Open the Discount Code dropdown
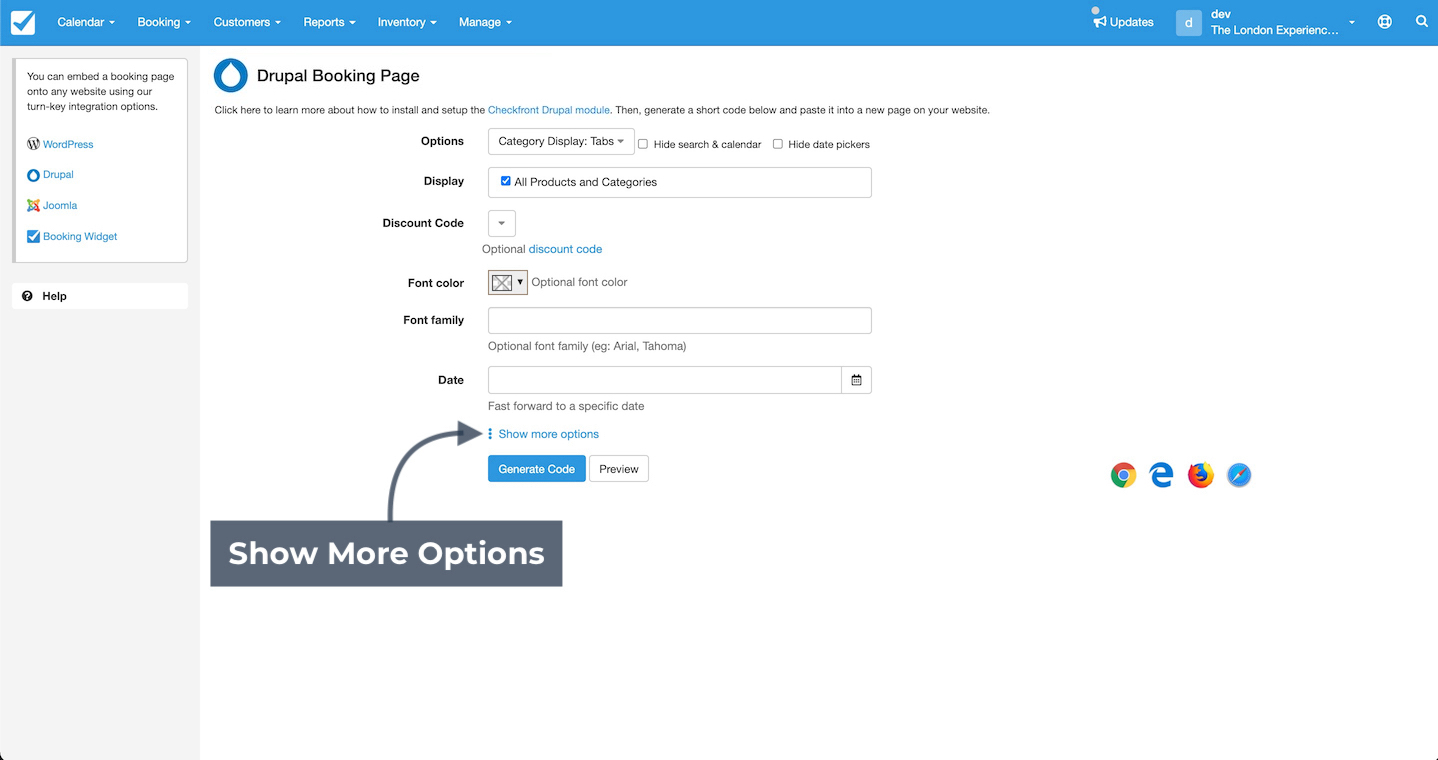Viewport: 1438px width, 760px height. coord(502,223)
